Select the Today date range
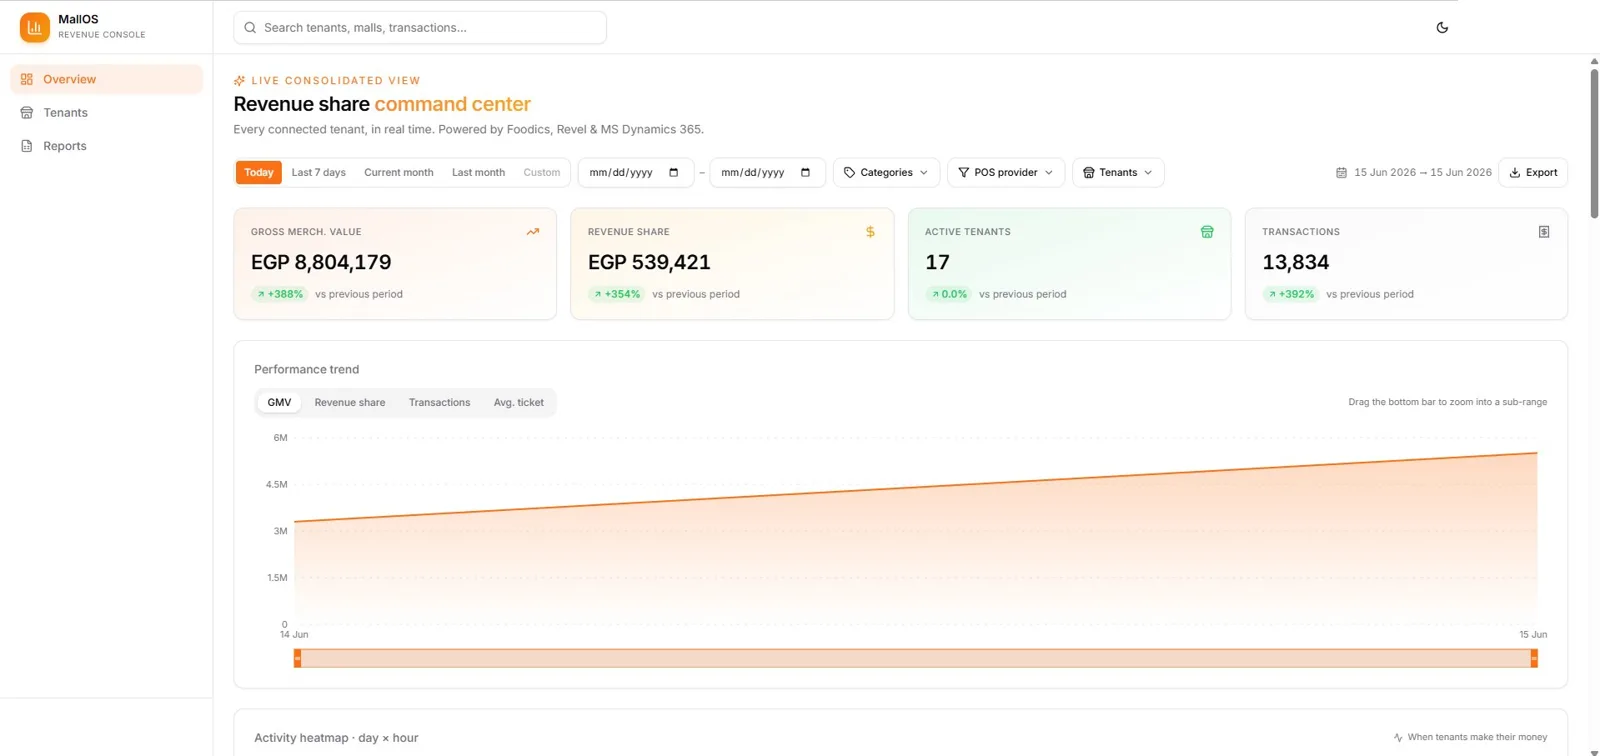This screenshot has width=1600, height=756. click(259, 172)
